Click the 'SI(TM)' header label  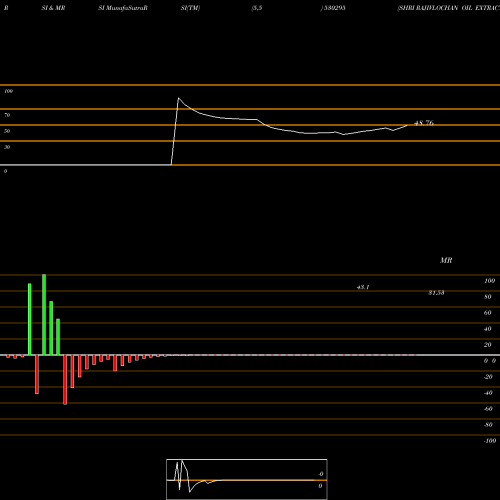[x=190, y=8]
